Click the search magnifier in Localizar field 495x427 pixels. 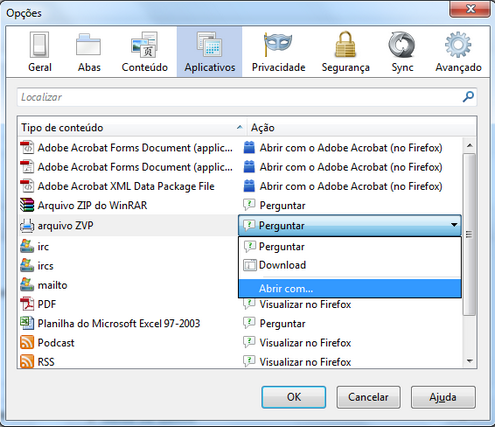[468, 97]
